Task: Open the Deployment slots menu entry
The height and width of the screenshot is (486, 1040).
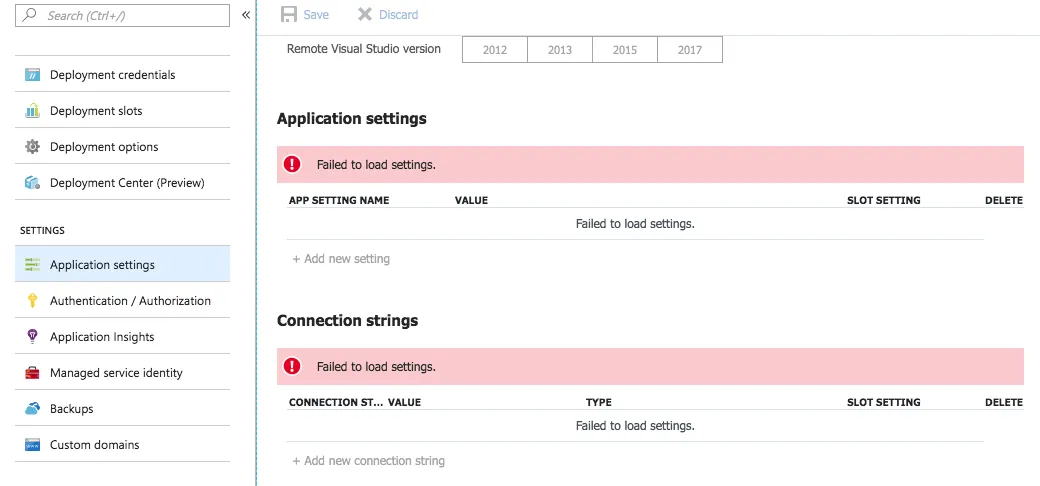Action: [x=96, y=111]
